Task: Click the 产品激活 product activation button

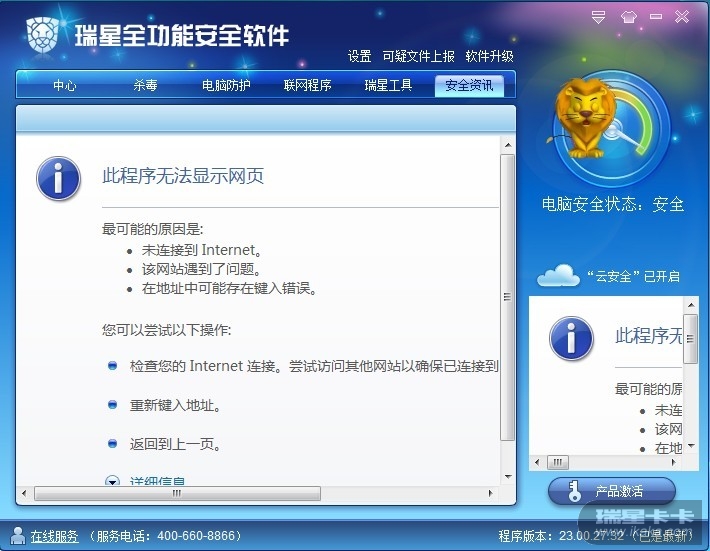Action: pos(612,491)
